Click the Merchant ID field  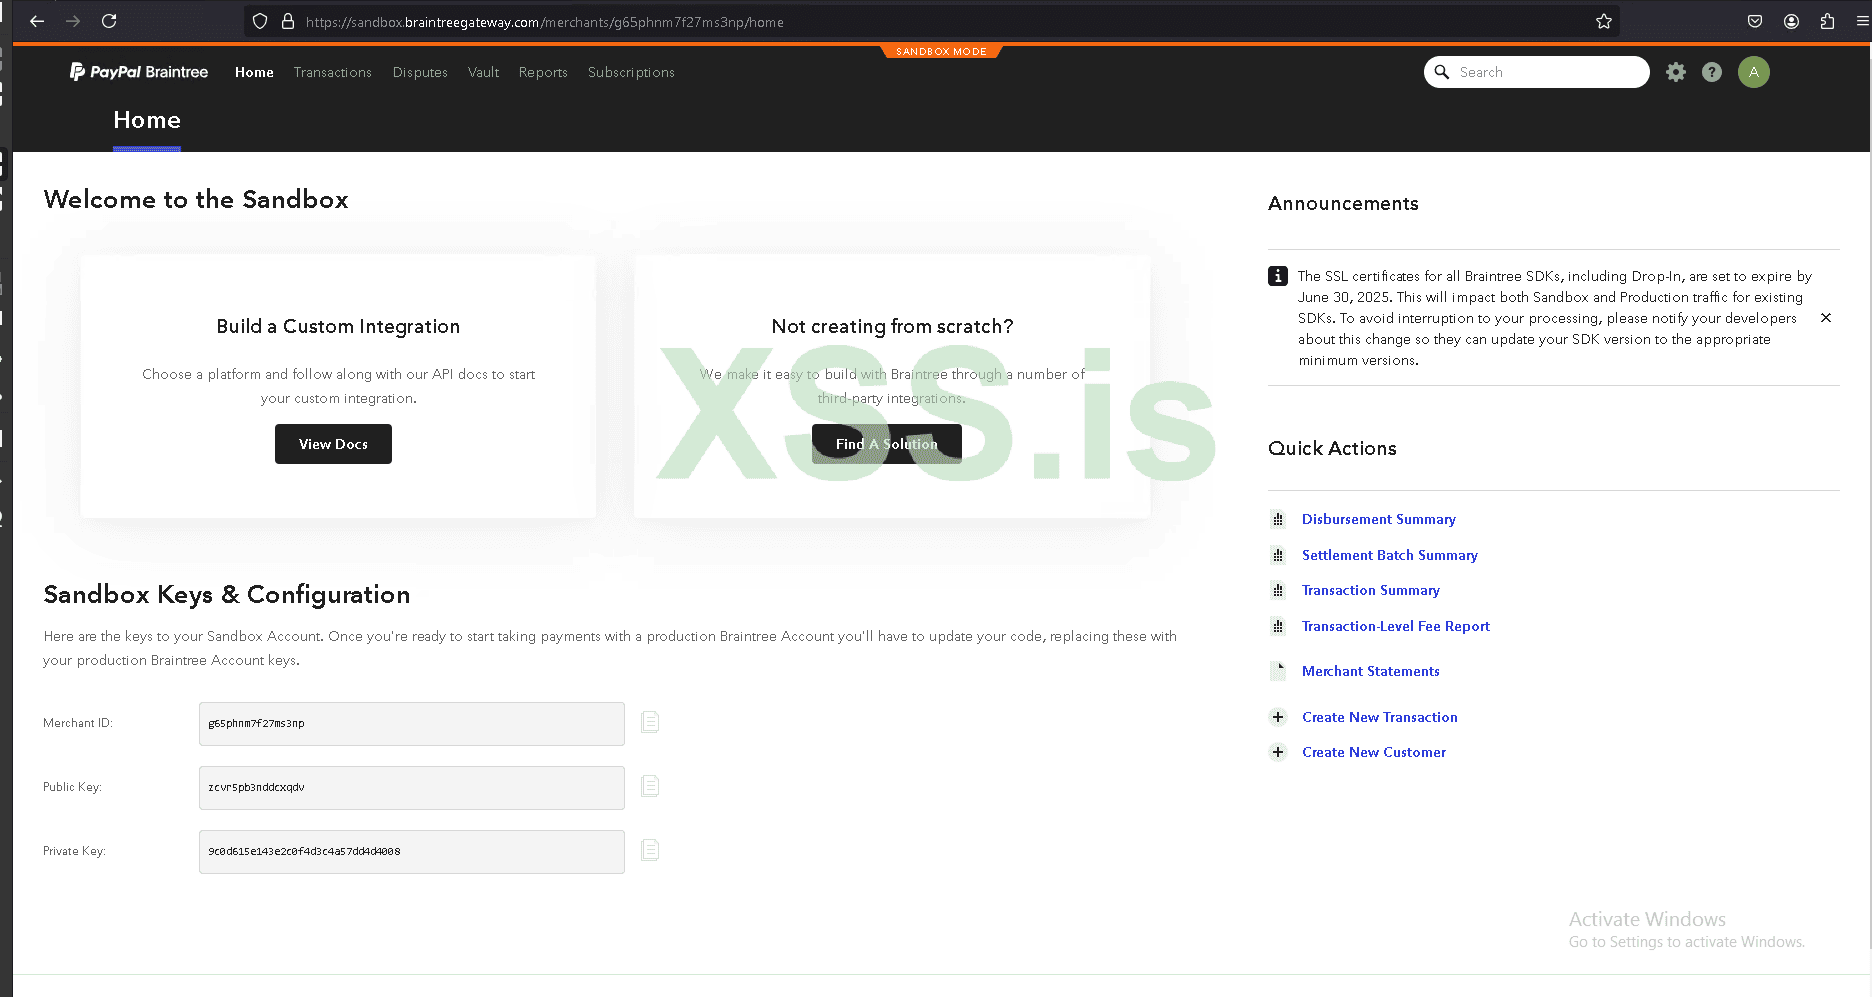point(412,724)
